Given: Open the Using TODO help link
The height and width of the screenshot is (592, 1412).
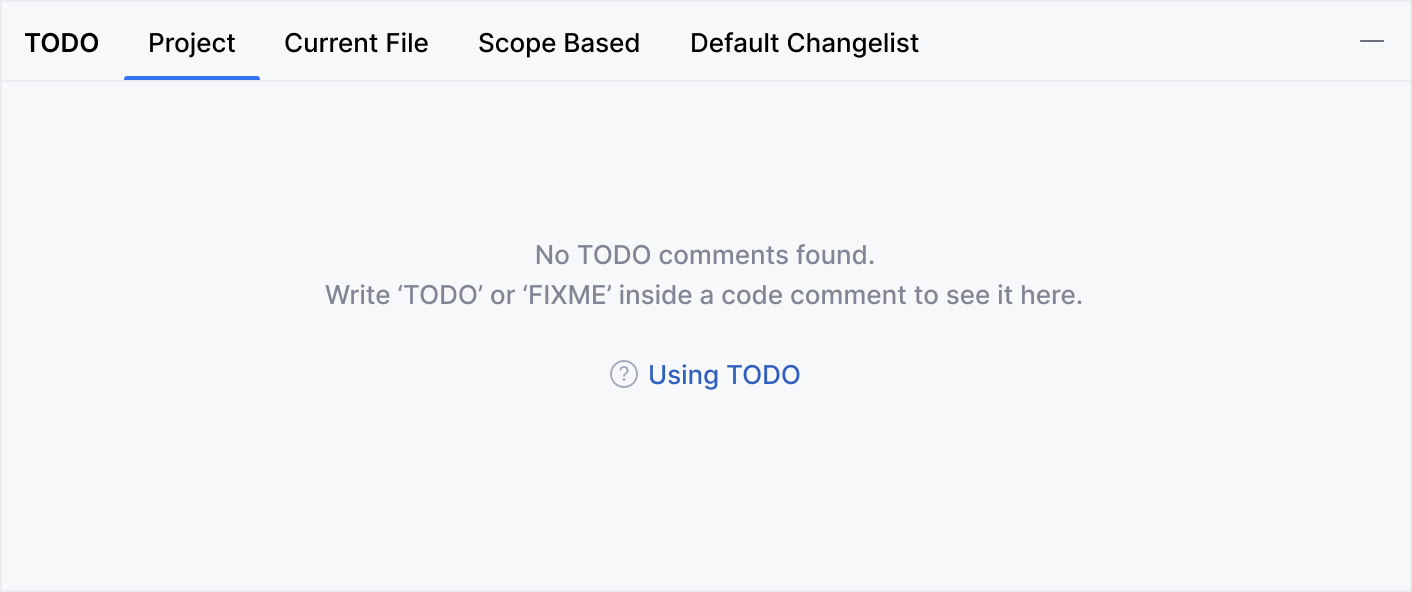Looking at the screenshot, I should [724, 375].
